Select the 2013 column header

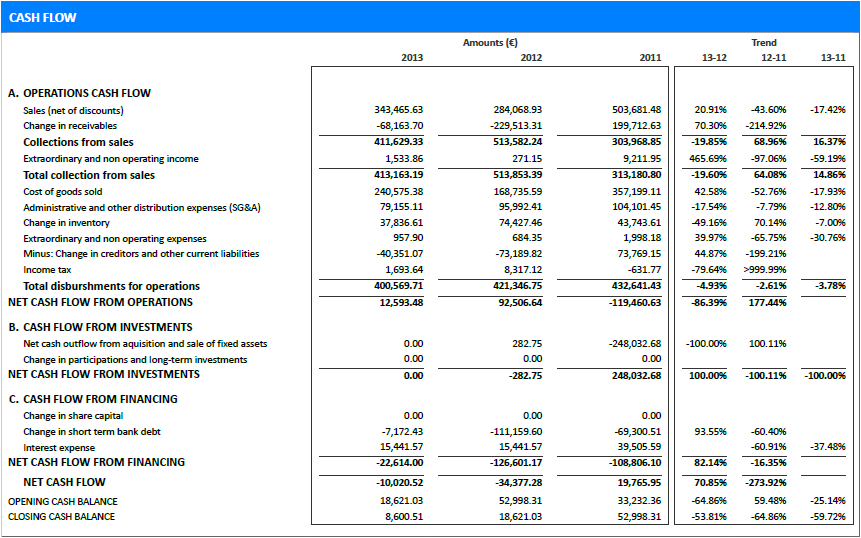[411, 58]
